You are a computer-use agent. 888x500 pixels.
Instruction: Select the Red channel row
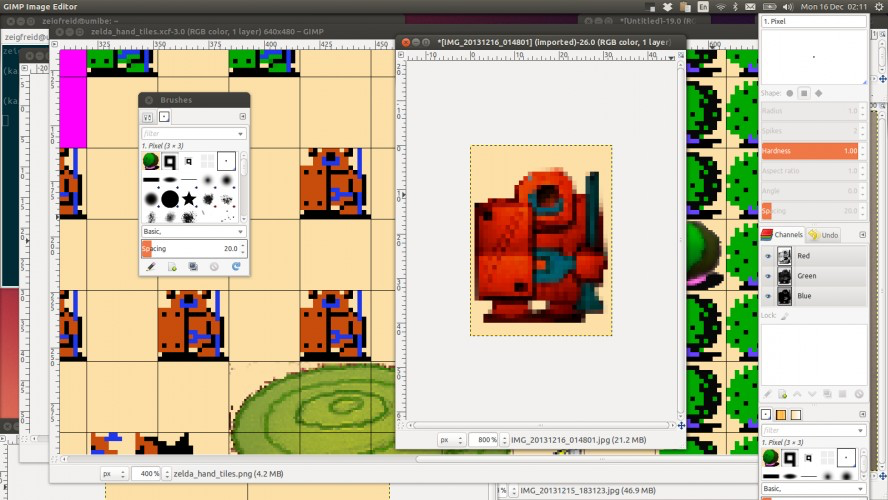814,256
